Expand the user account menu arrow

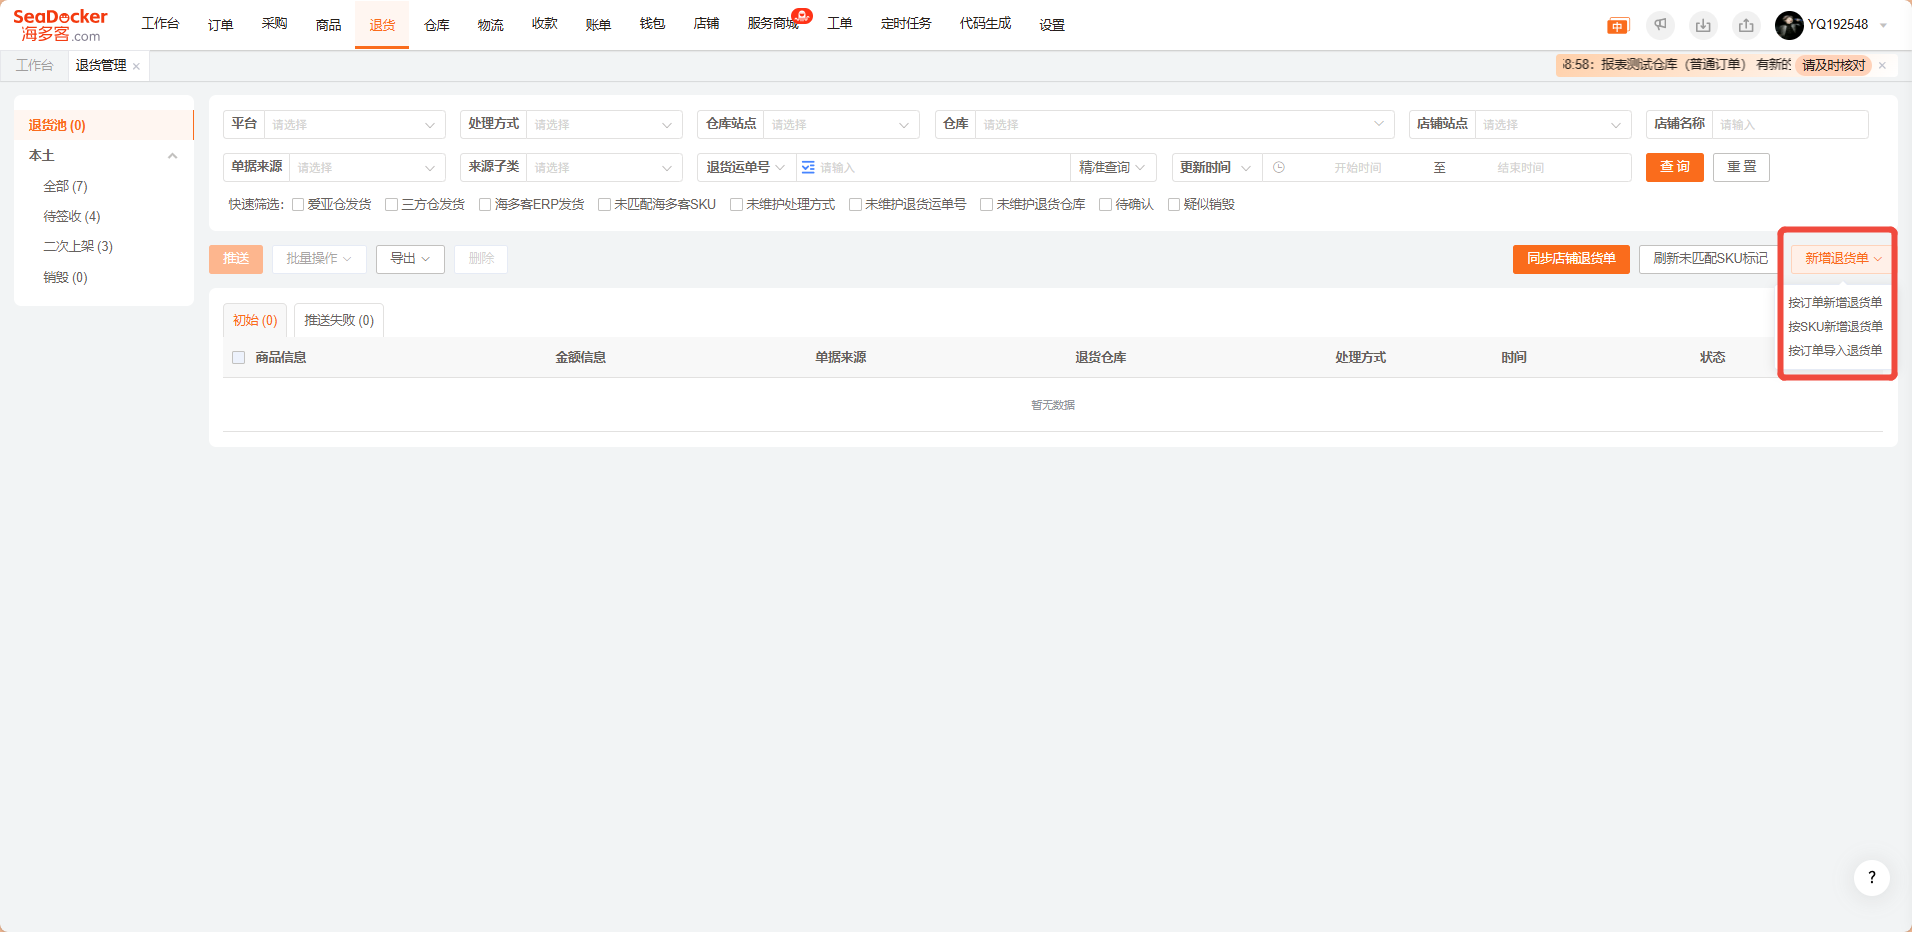point(1883,26)
